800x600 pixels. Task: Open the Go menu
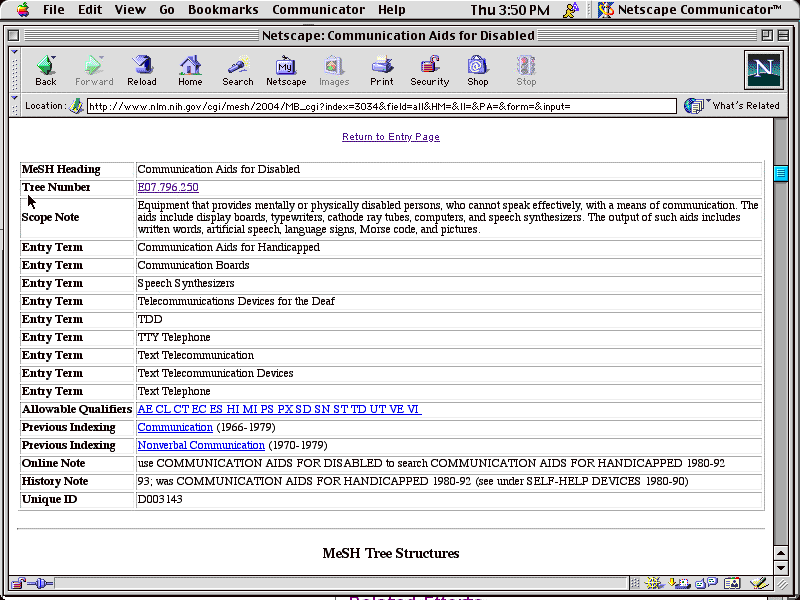(167, 9)
